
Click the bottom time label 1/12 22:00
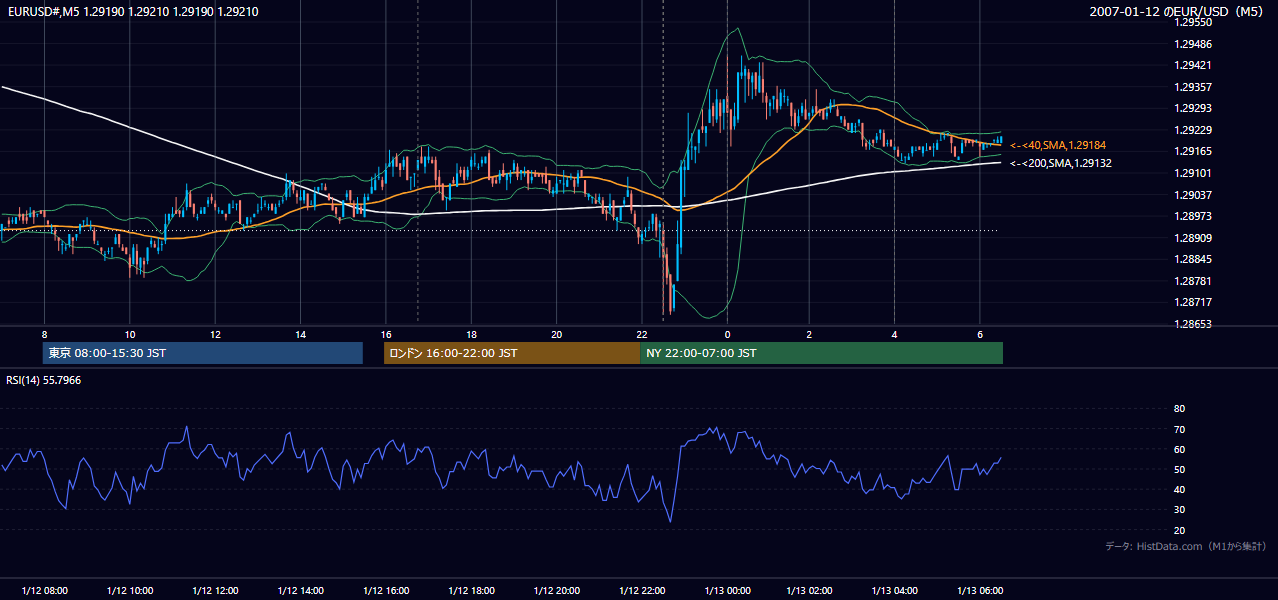643,590
